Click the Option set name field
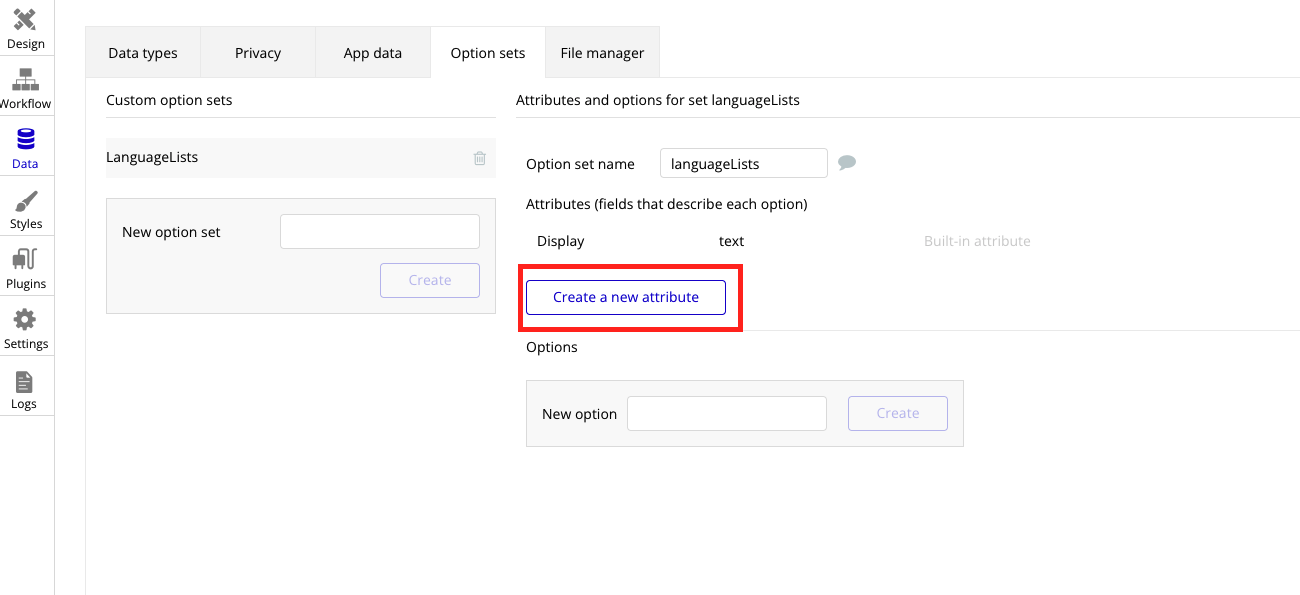The height and width of the screenshot is (595, 1300). click(743, 163)
